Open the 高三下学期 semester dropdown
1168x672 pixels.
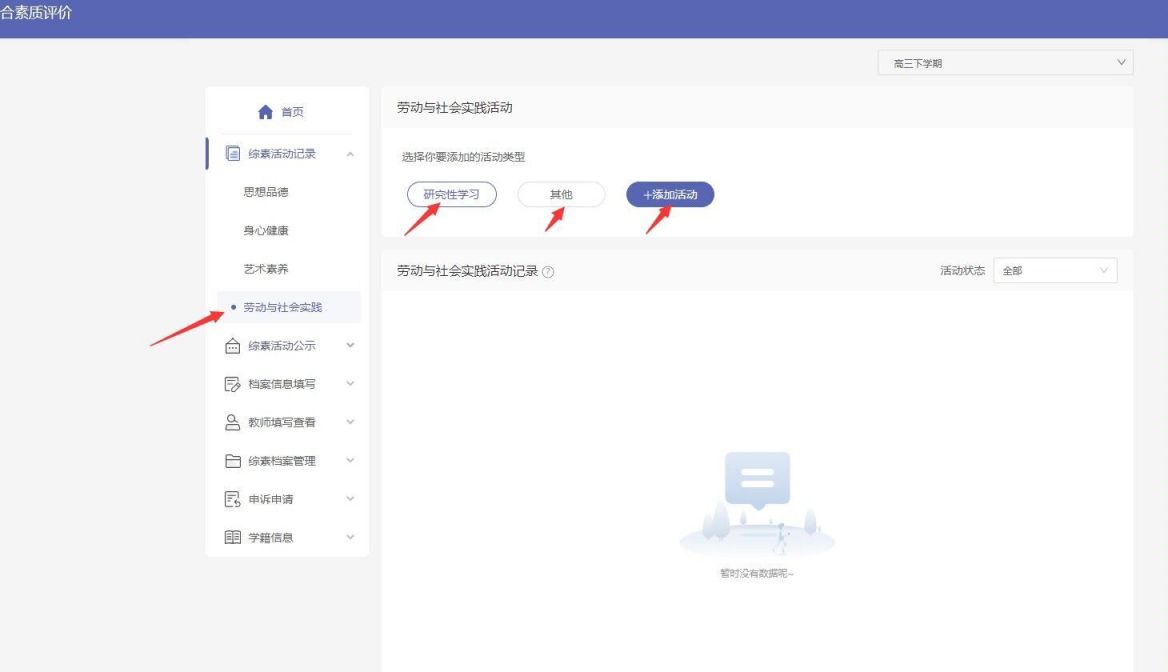pyautogui.click(x=1004, y=62)
